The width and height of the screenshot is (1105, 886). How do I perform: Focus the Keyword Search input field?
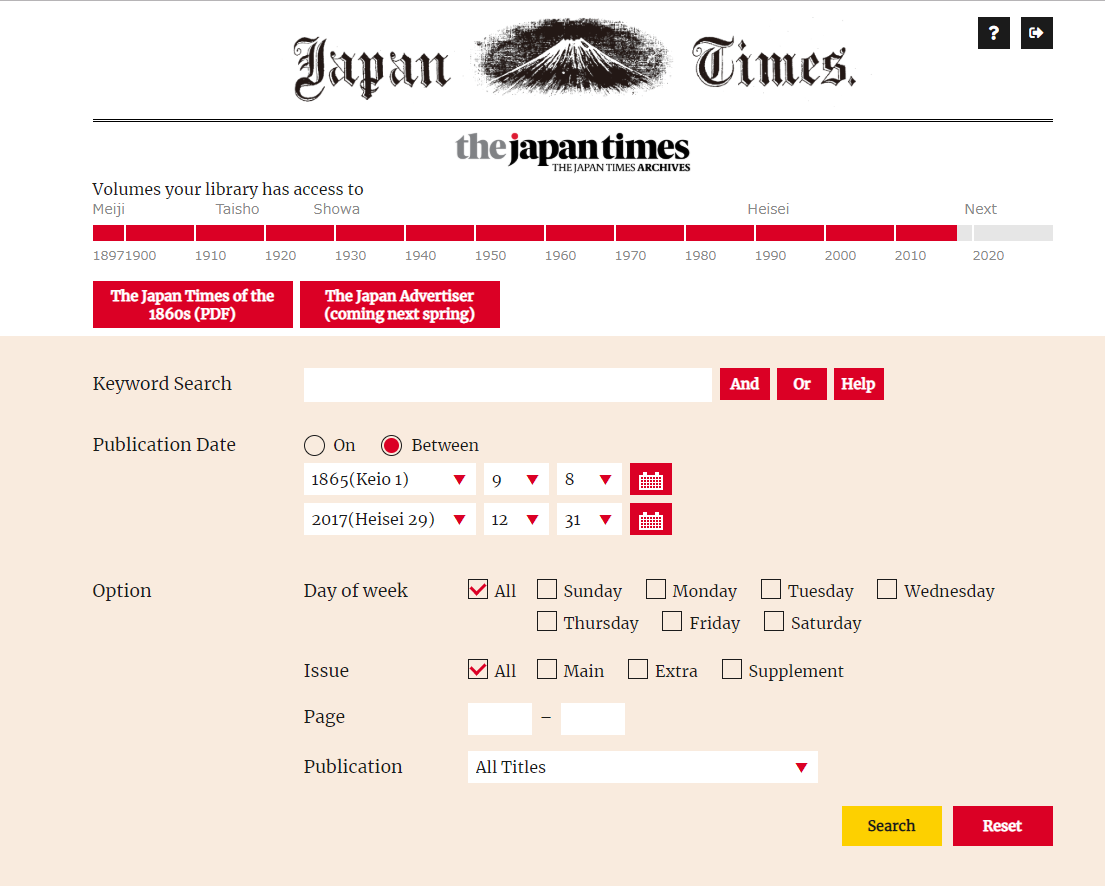pos(507,385)
